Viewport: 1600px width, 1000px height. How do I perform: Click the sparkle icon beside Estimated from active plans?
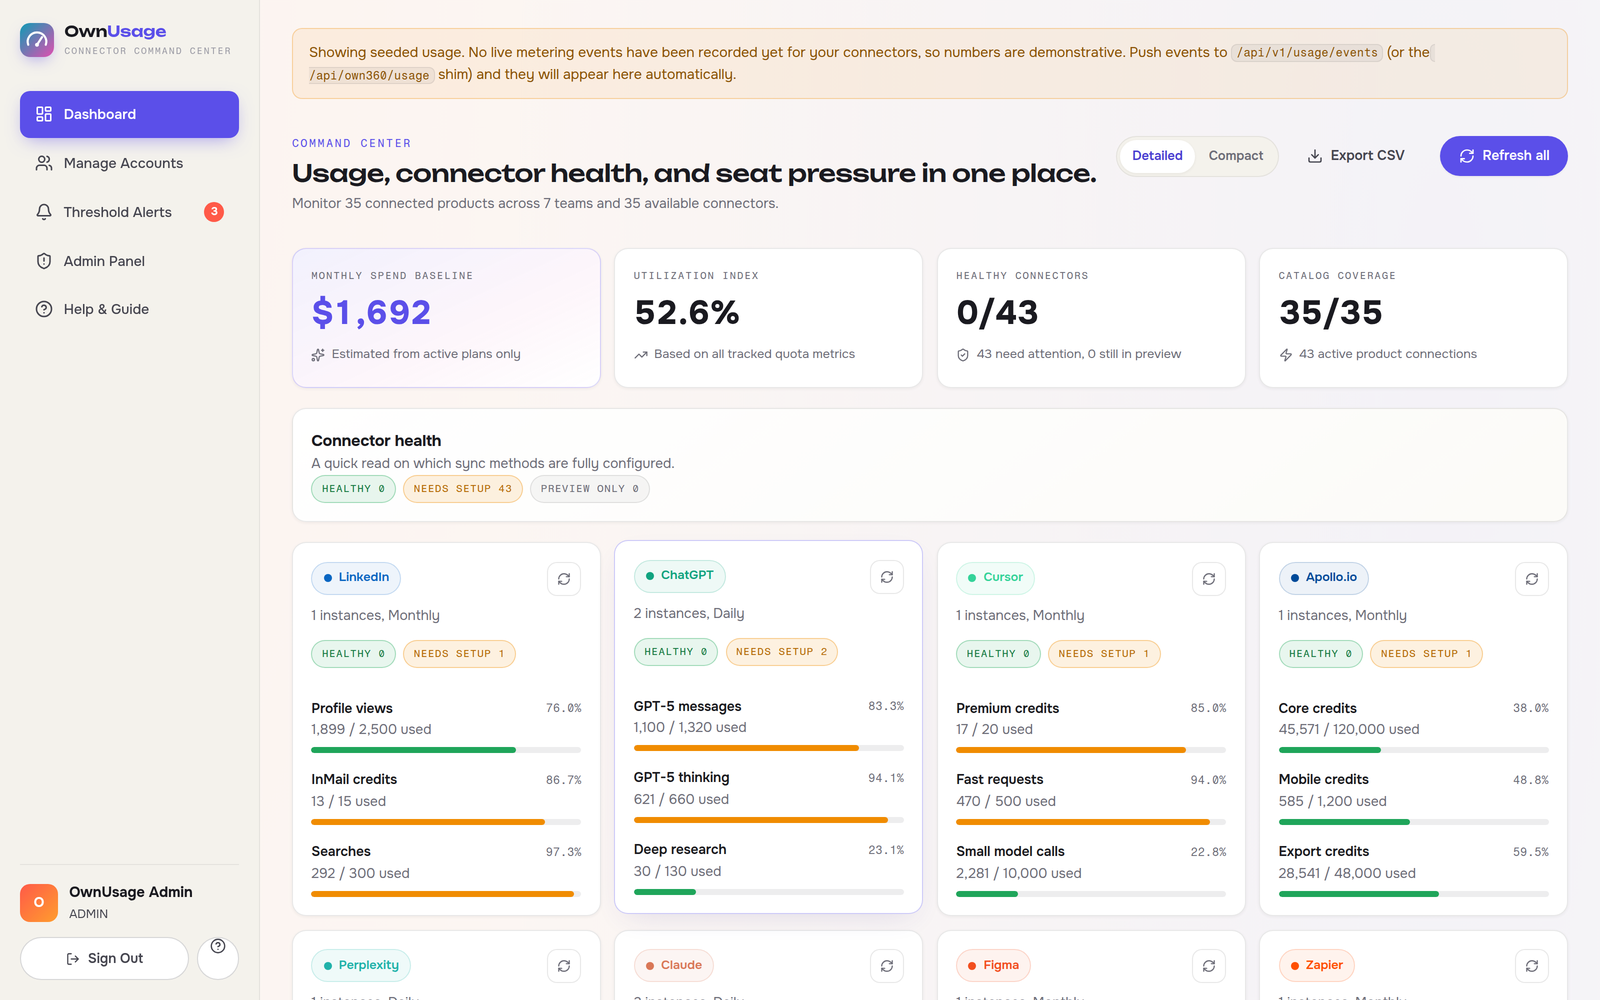318,354
